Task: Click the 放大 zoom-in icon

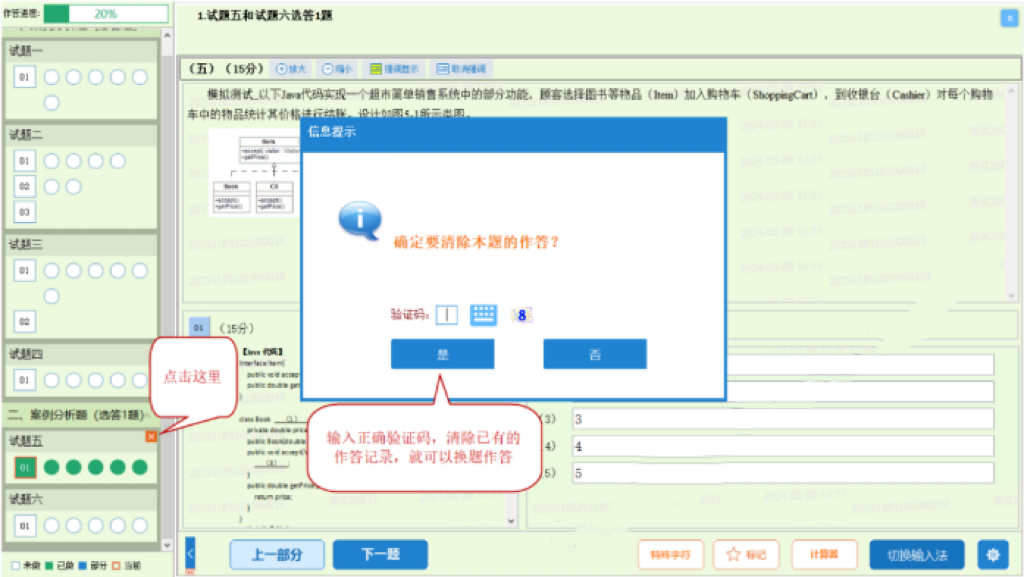Action: coord(291,69)
